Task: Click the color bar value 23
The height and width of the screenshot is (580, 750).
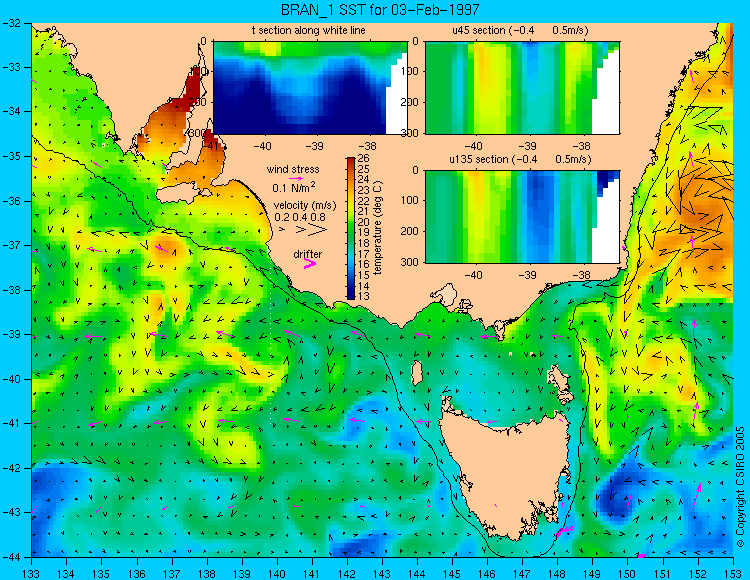Action: [x=363, y=190]
